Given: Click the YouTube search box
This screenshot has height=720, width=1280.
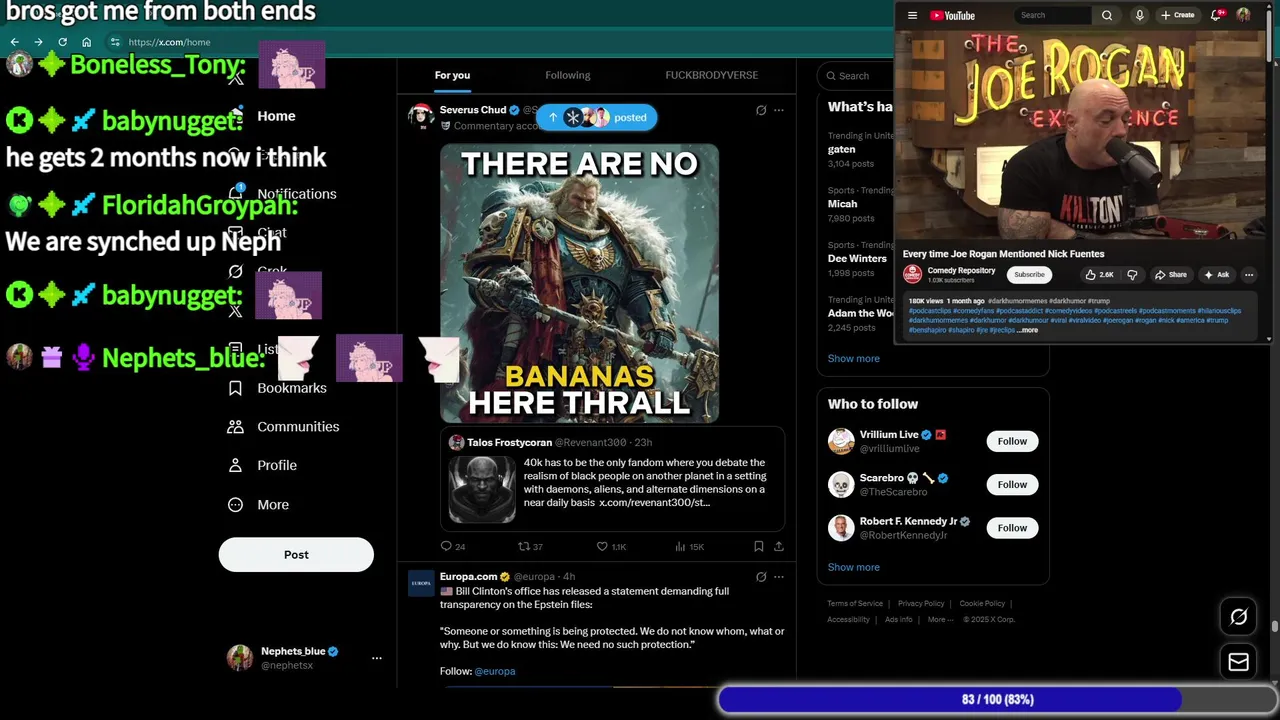Looking at the screenshot, I should click(1053, 15).
